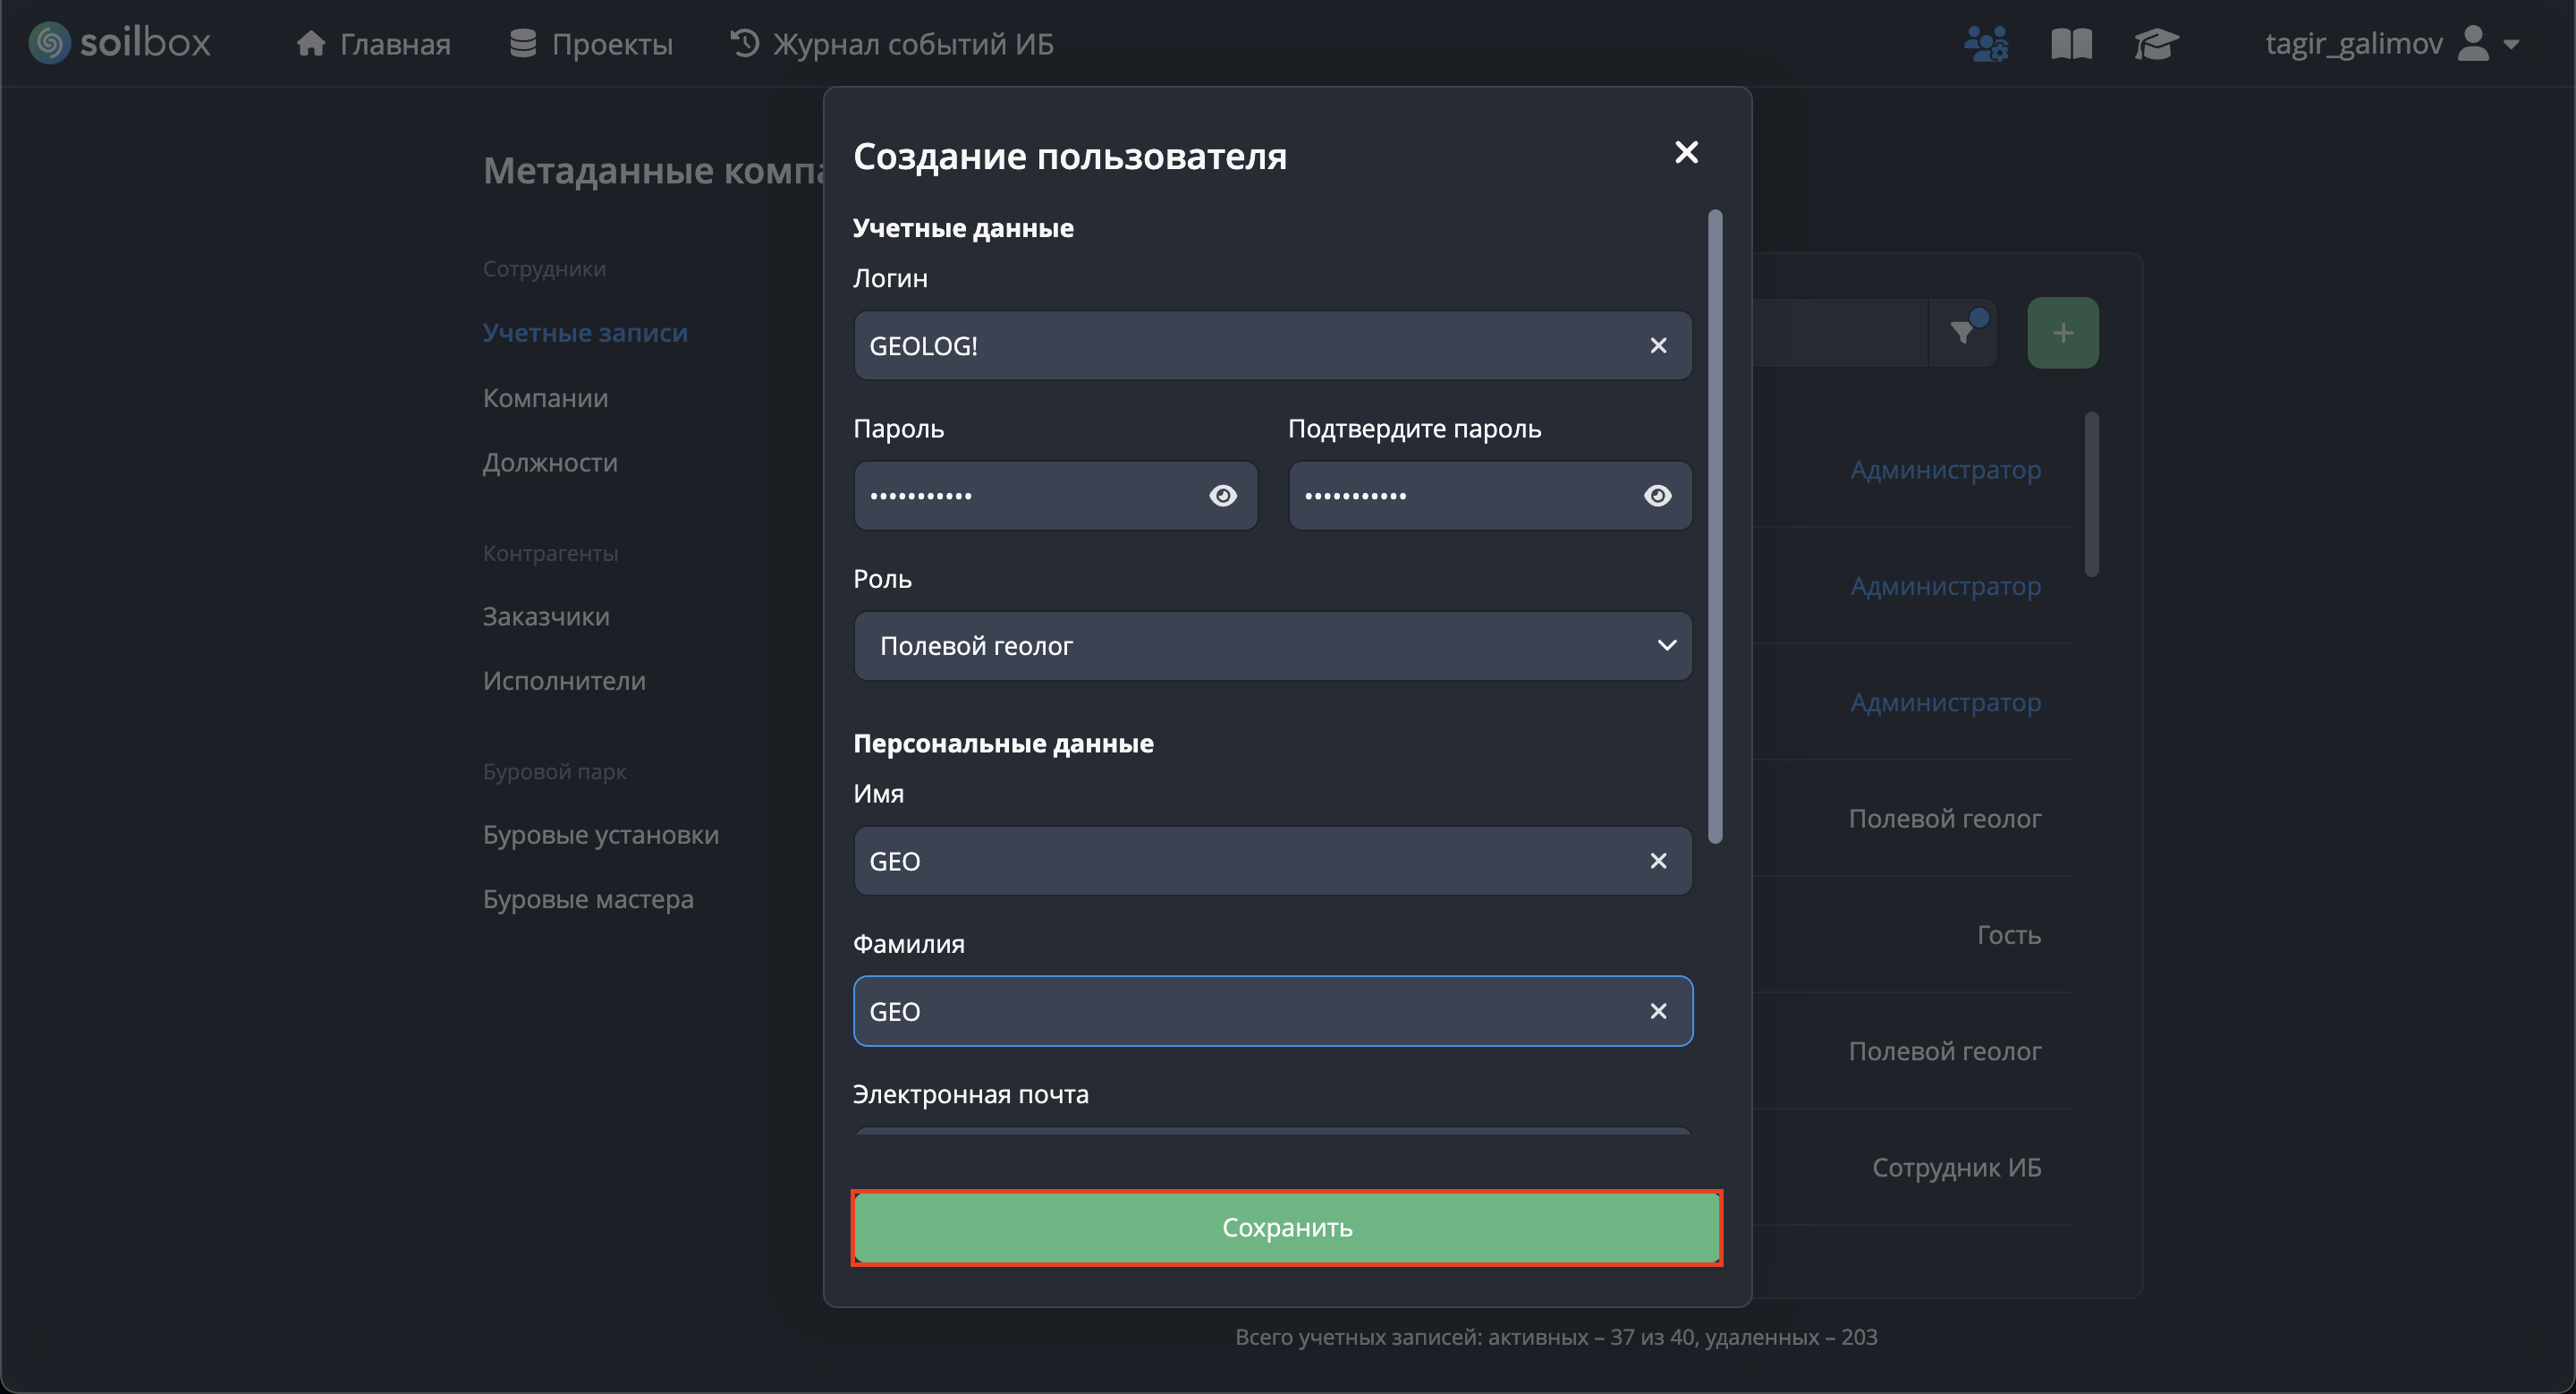Viewport: 2576px width, 1394px height.
Task: Clear the Имя field using its X icon
Action: (1657, 861)
